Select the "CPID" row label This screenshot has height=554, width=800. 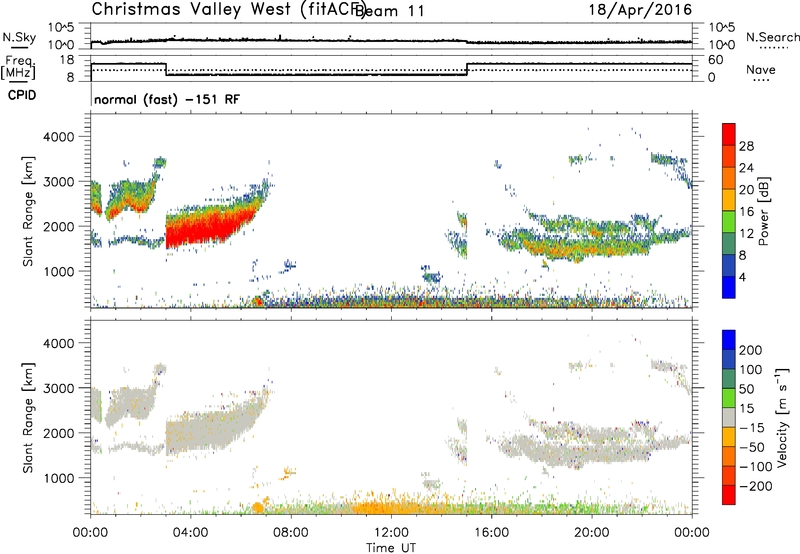pos(22,95)
